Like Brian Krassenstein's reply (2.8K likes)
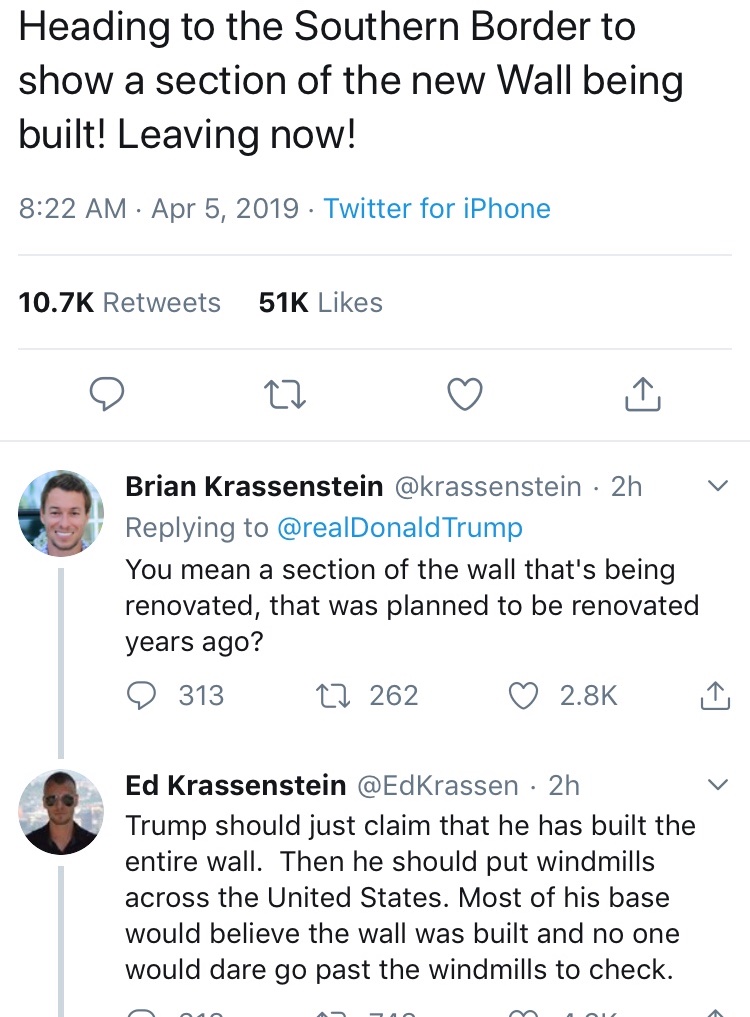This screenshot has width=750, height=1017. 524,696
